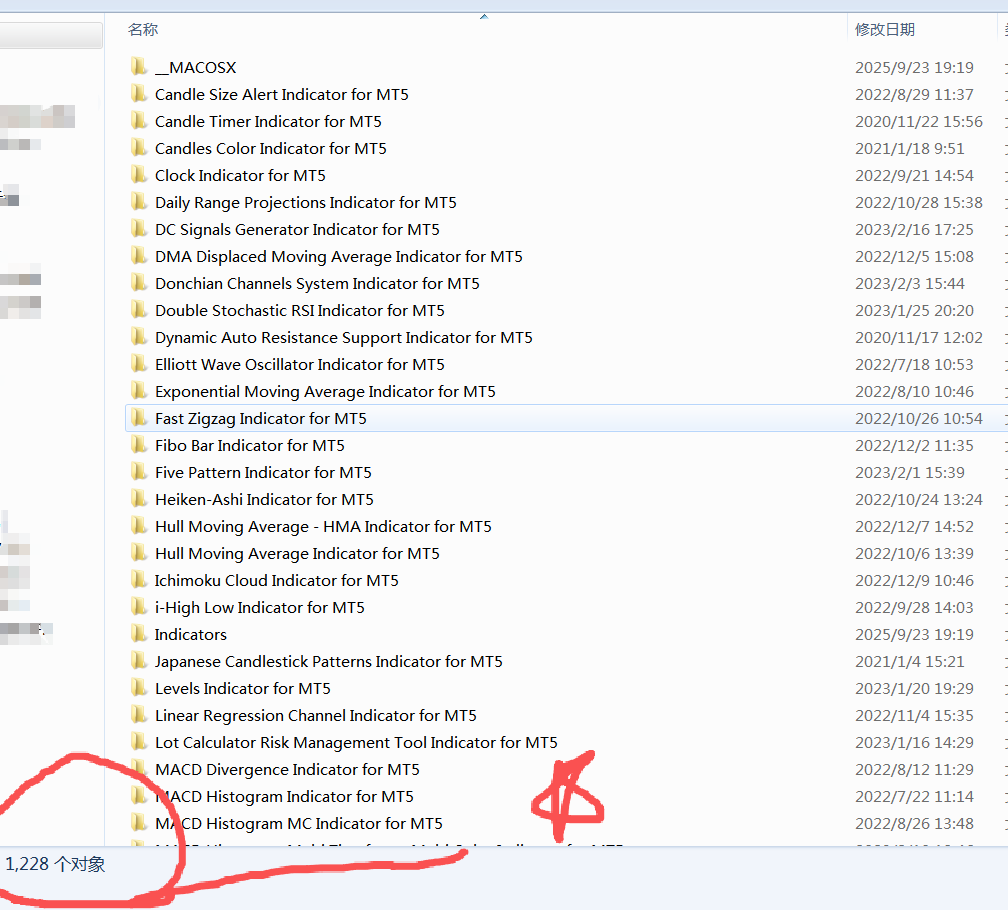The image size is (1008, 910).
Task: Sort files by the 修改日期 column header
Action: click(885, 30)
